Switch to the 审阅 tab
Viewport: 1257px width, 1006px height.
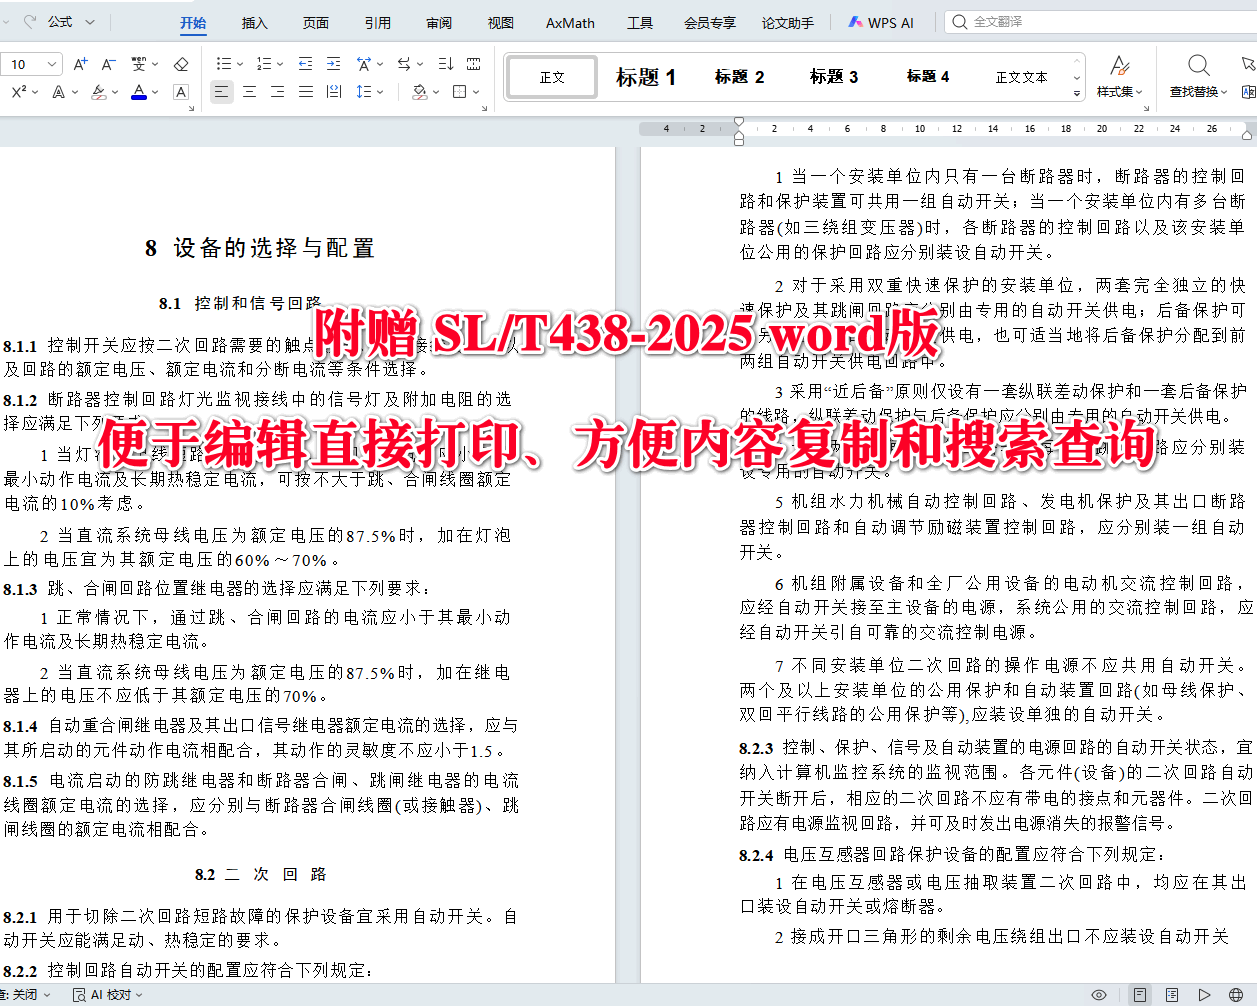pyautogui.click(x=439, y=23)
